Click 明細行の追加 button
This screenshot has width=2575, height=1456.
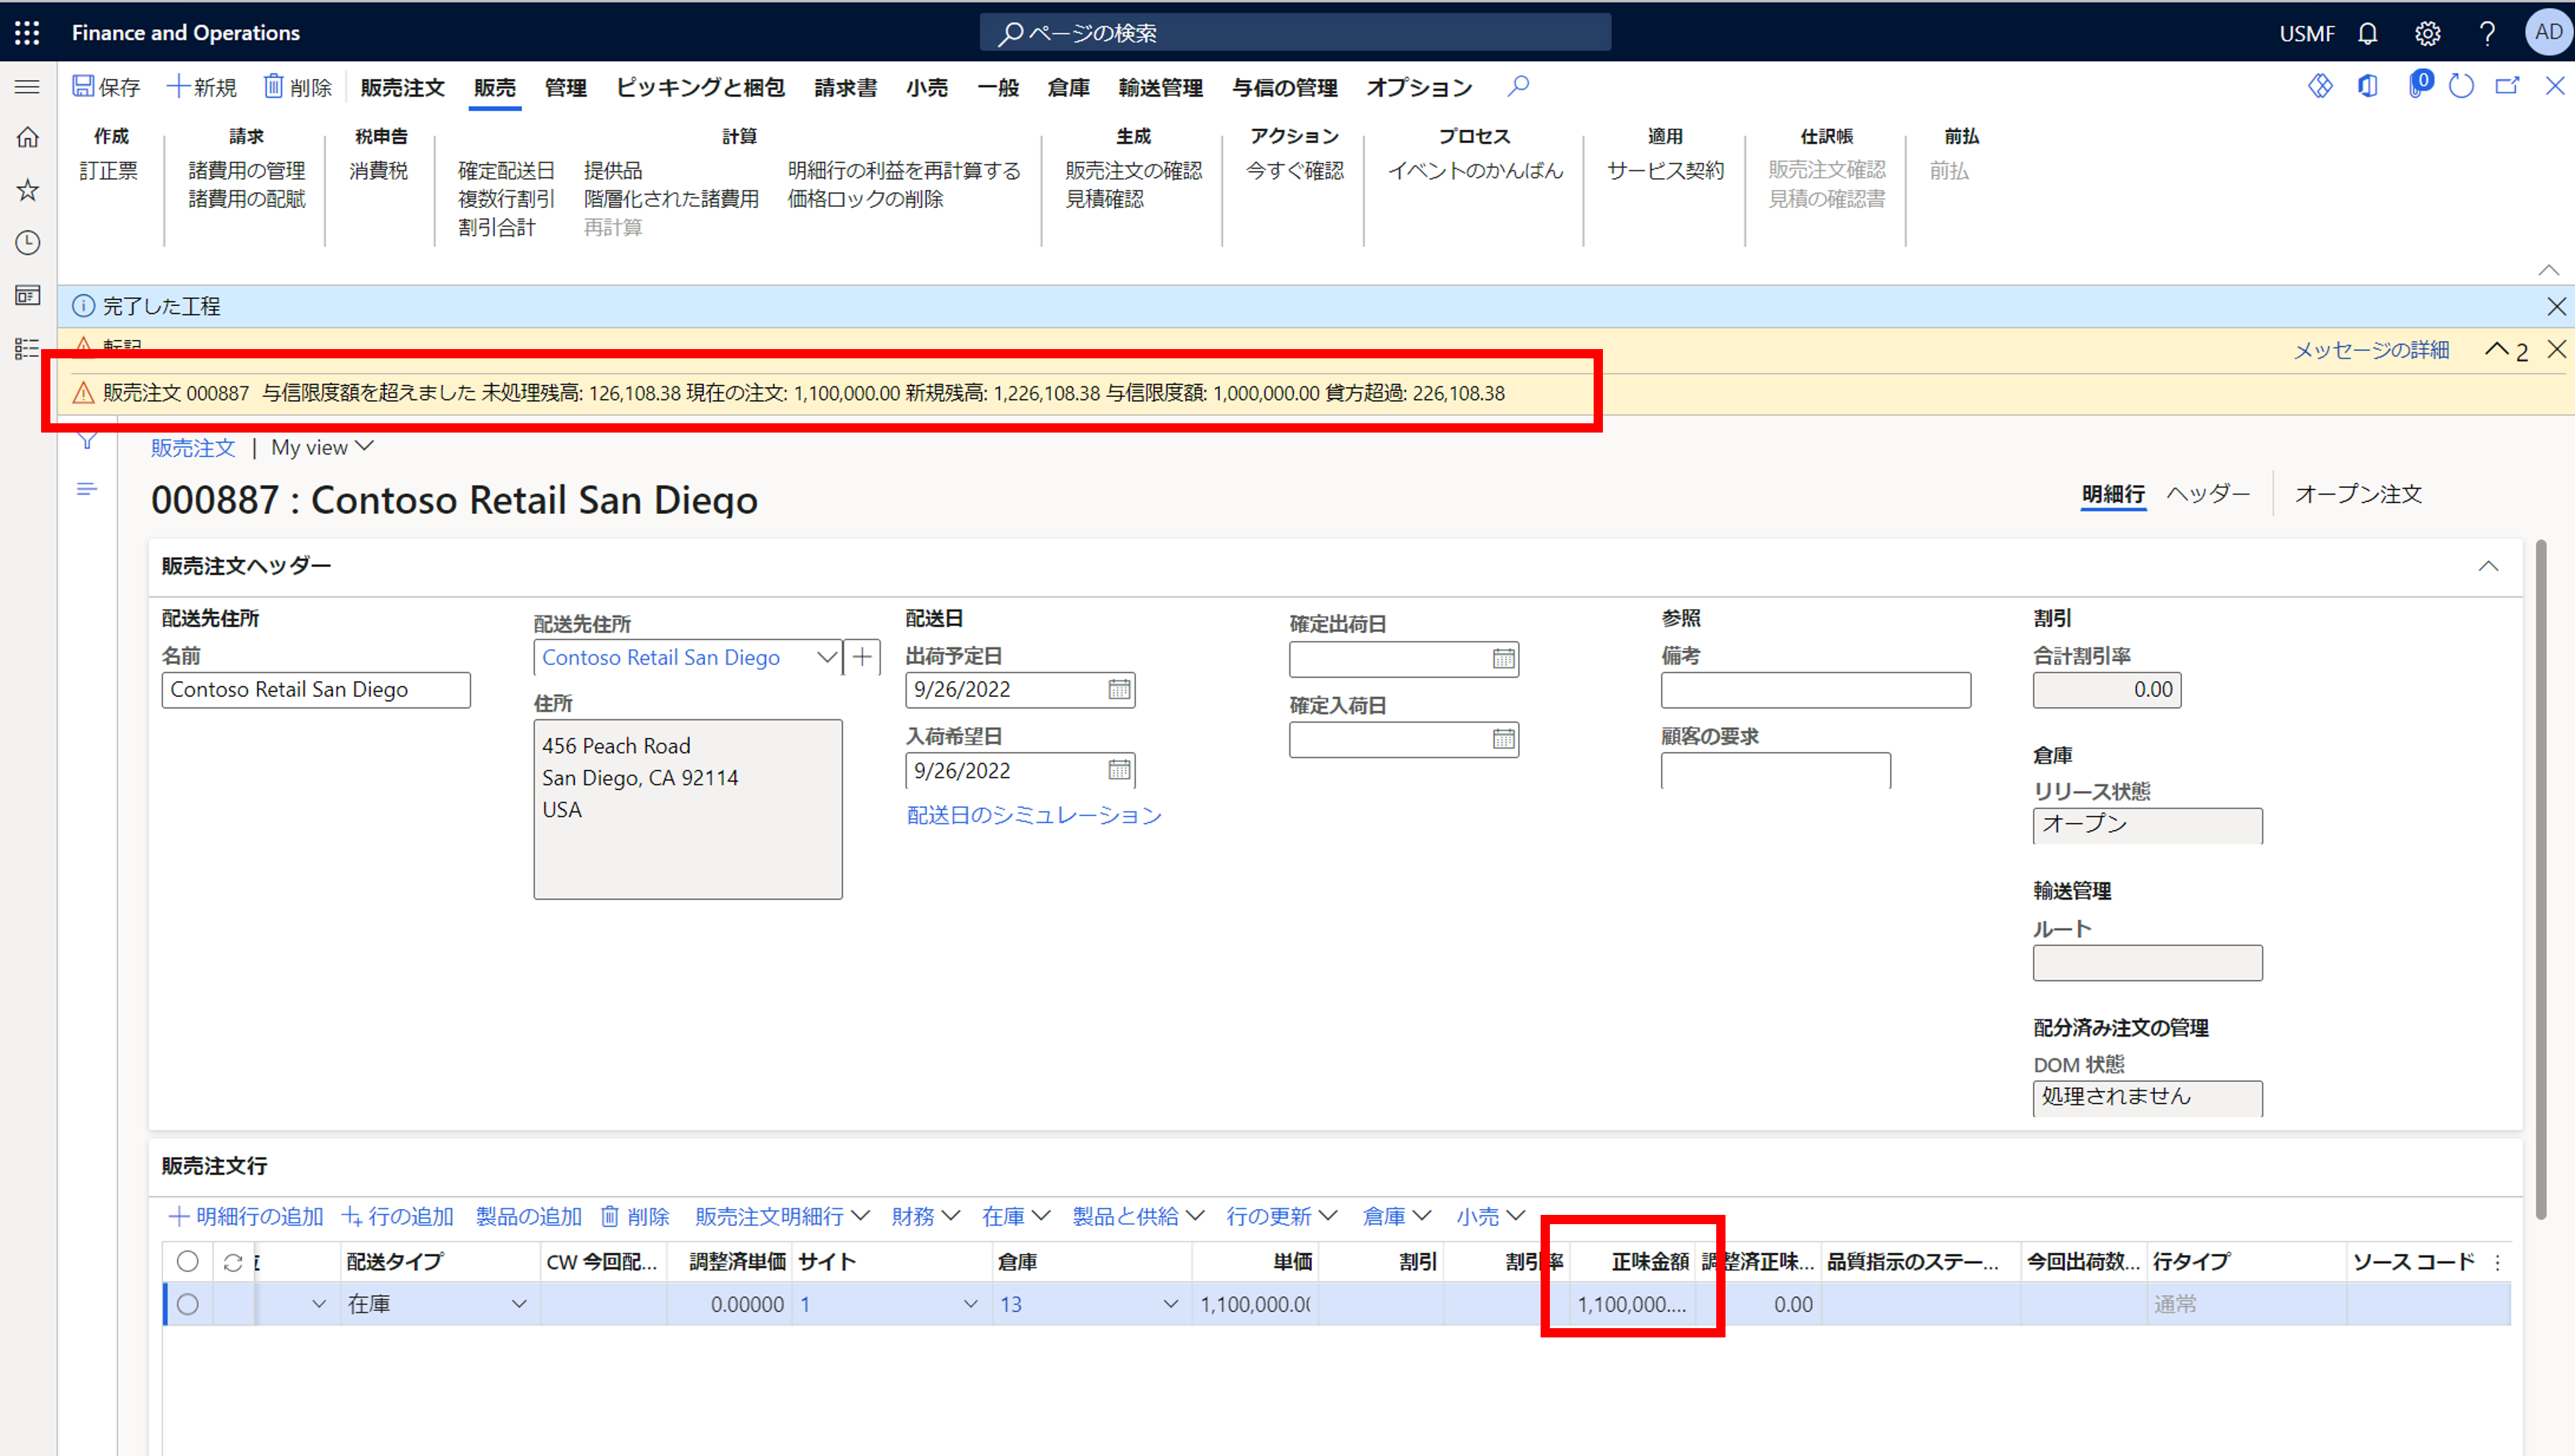(x=246, y=1216)
